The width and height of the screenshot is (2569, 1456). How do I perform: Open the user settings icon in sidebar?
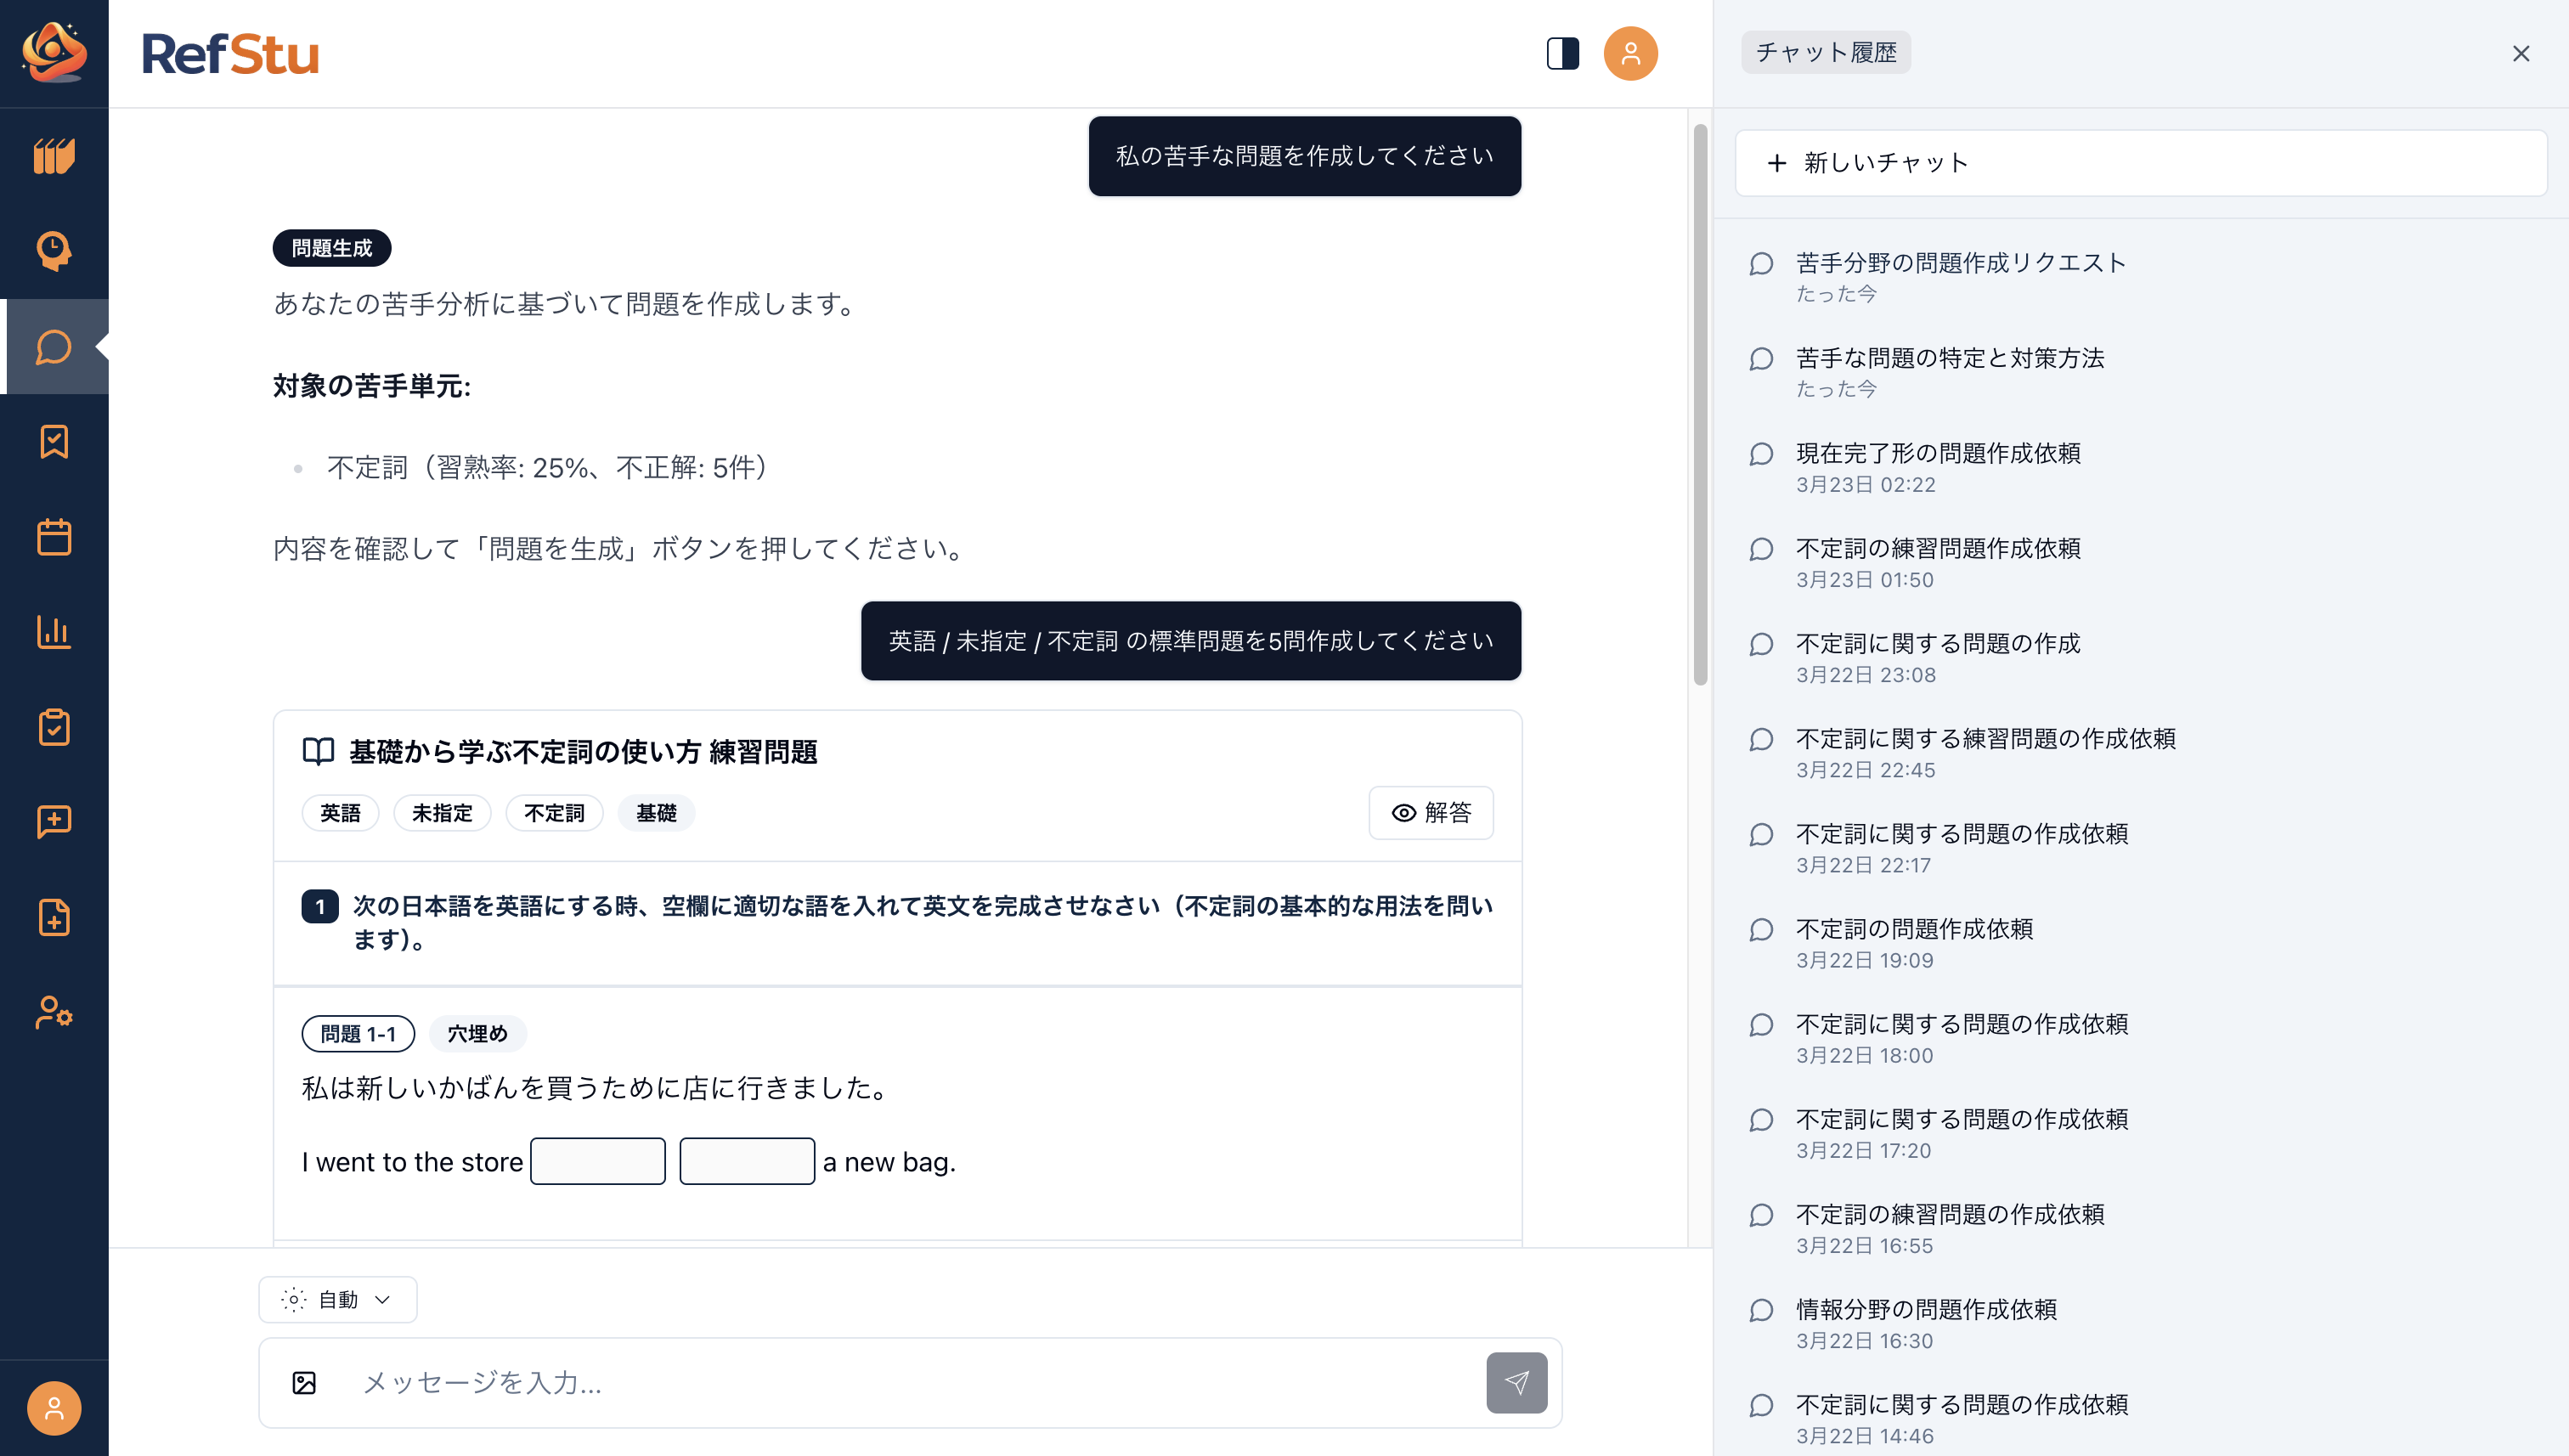coord(54,1012)
